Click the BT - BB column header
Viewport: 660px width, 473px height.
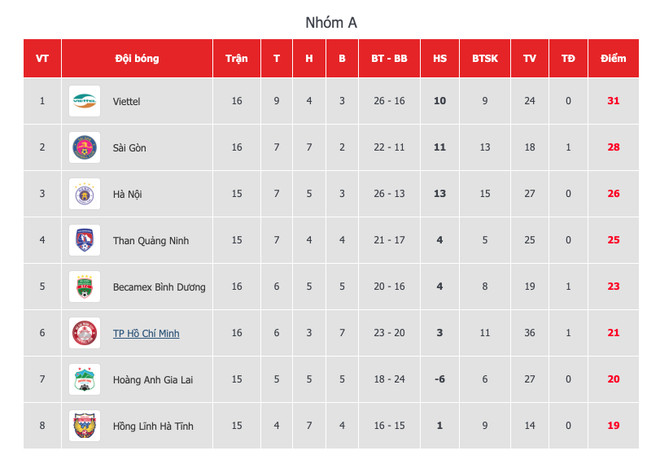tap(388, 58)
